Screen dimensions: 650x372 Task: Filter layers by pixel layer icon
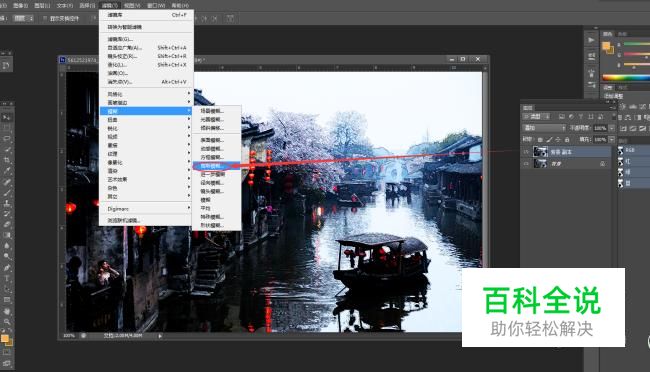(x=562, y=117)
